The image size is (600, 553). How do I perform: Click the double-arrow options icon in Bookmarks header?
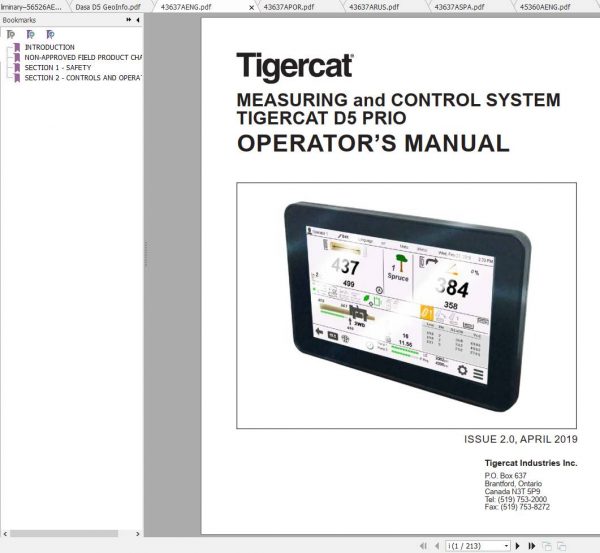click(129, 20)
